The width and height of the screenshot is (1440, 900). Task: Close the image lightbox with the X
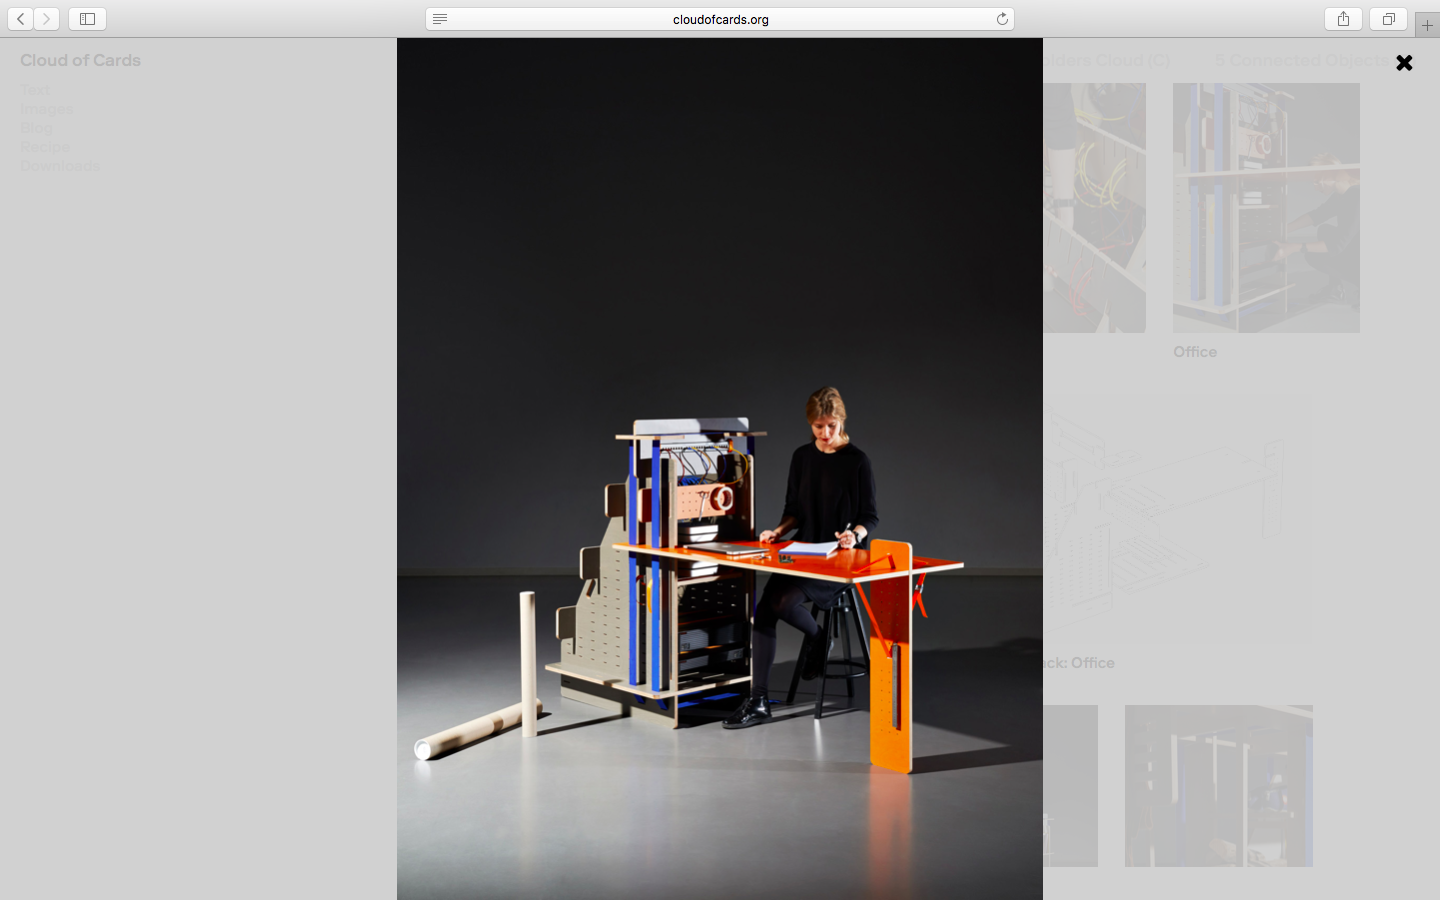click(x=1404, y=63)
